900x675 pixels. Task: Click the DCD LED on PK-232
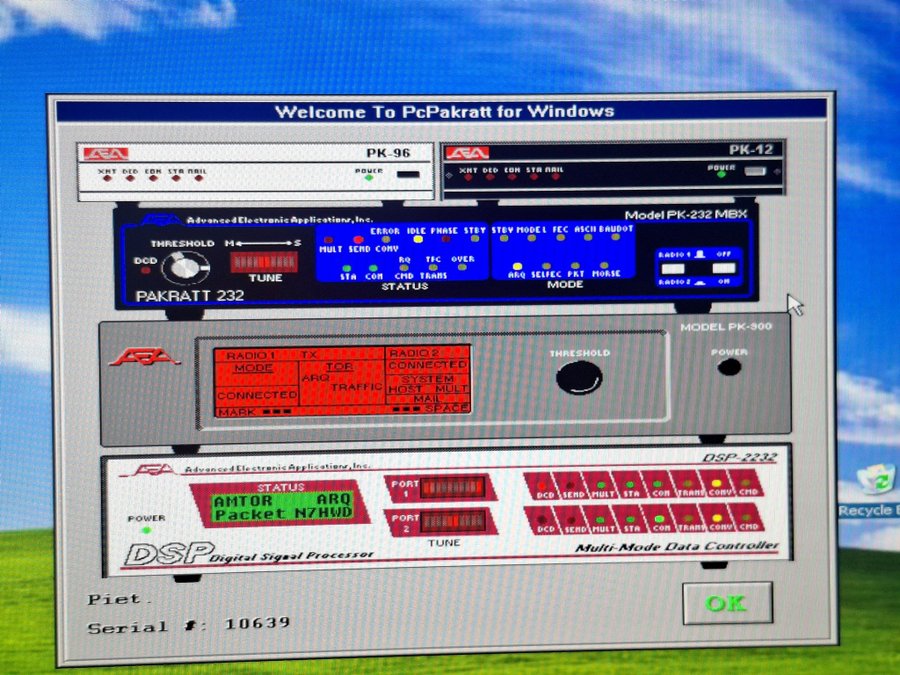coord(141,263)
